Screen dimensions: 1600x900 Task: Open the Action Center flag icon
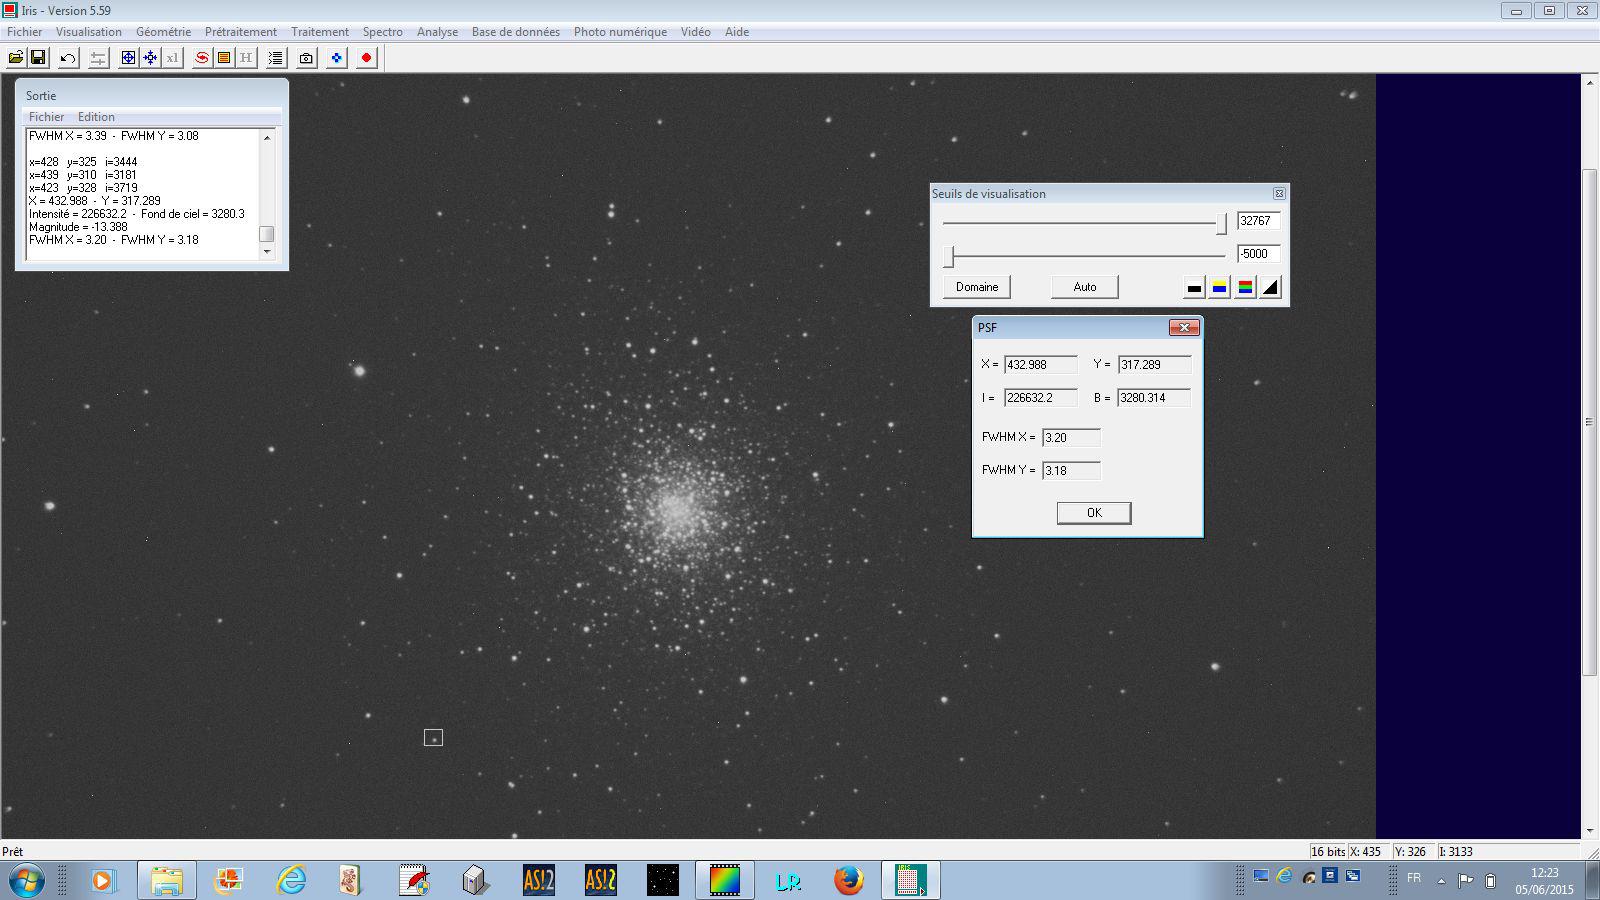pyautogui.click(x=1466, y=881)
